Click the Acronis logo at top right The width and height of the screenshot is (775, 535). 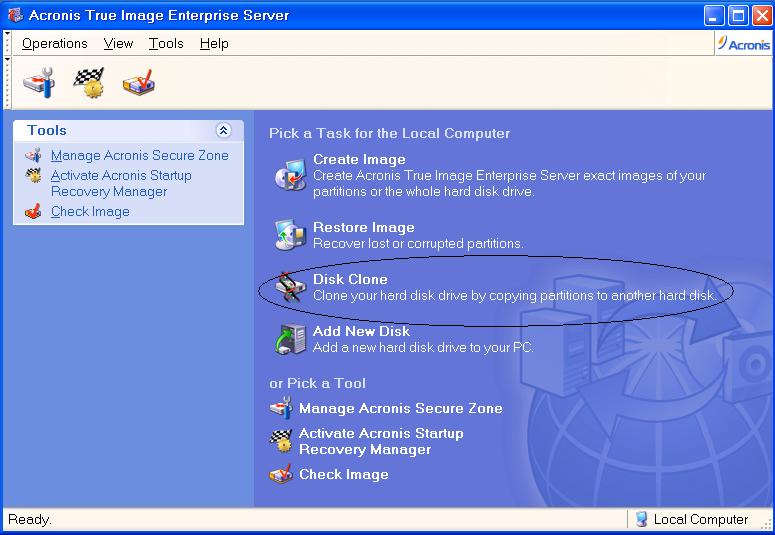click(744, 44)
